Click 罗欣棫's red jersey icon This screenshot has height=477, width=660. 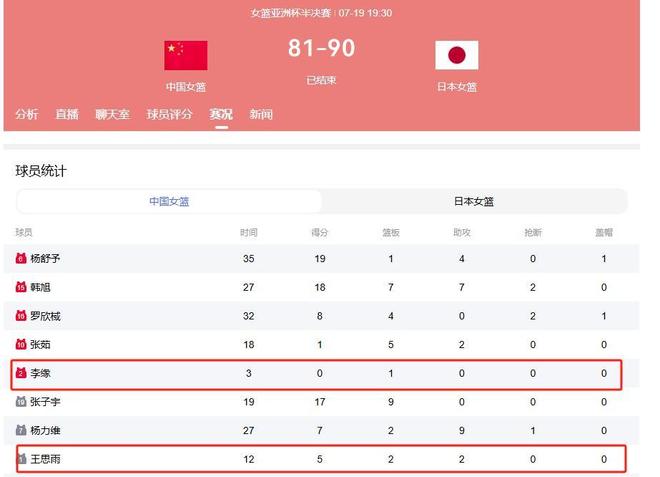(21, 316)
